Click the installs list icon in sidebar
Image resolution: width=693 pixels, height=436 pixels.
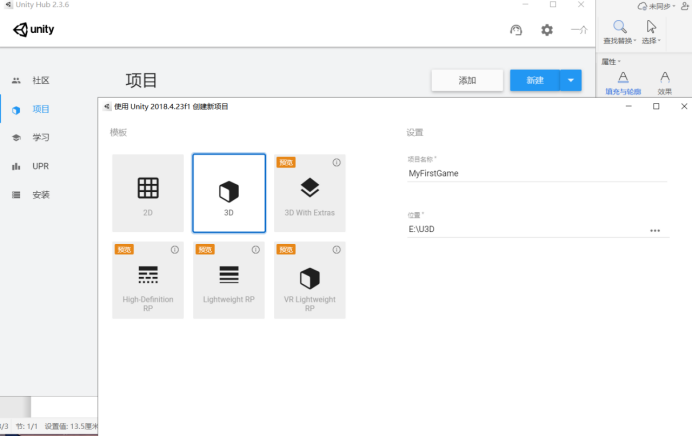[16, 195]
